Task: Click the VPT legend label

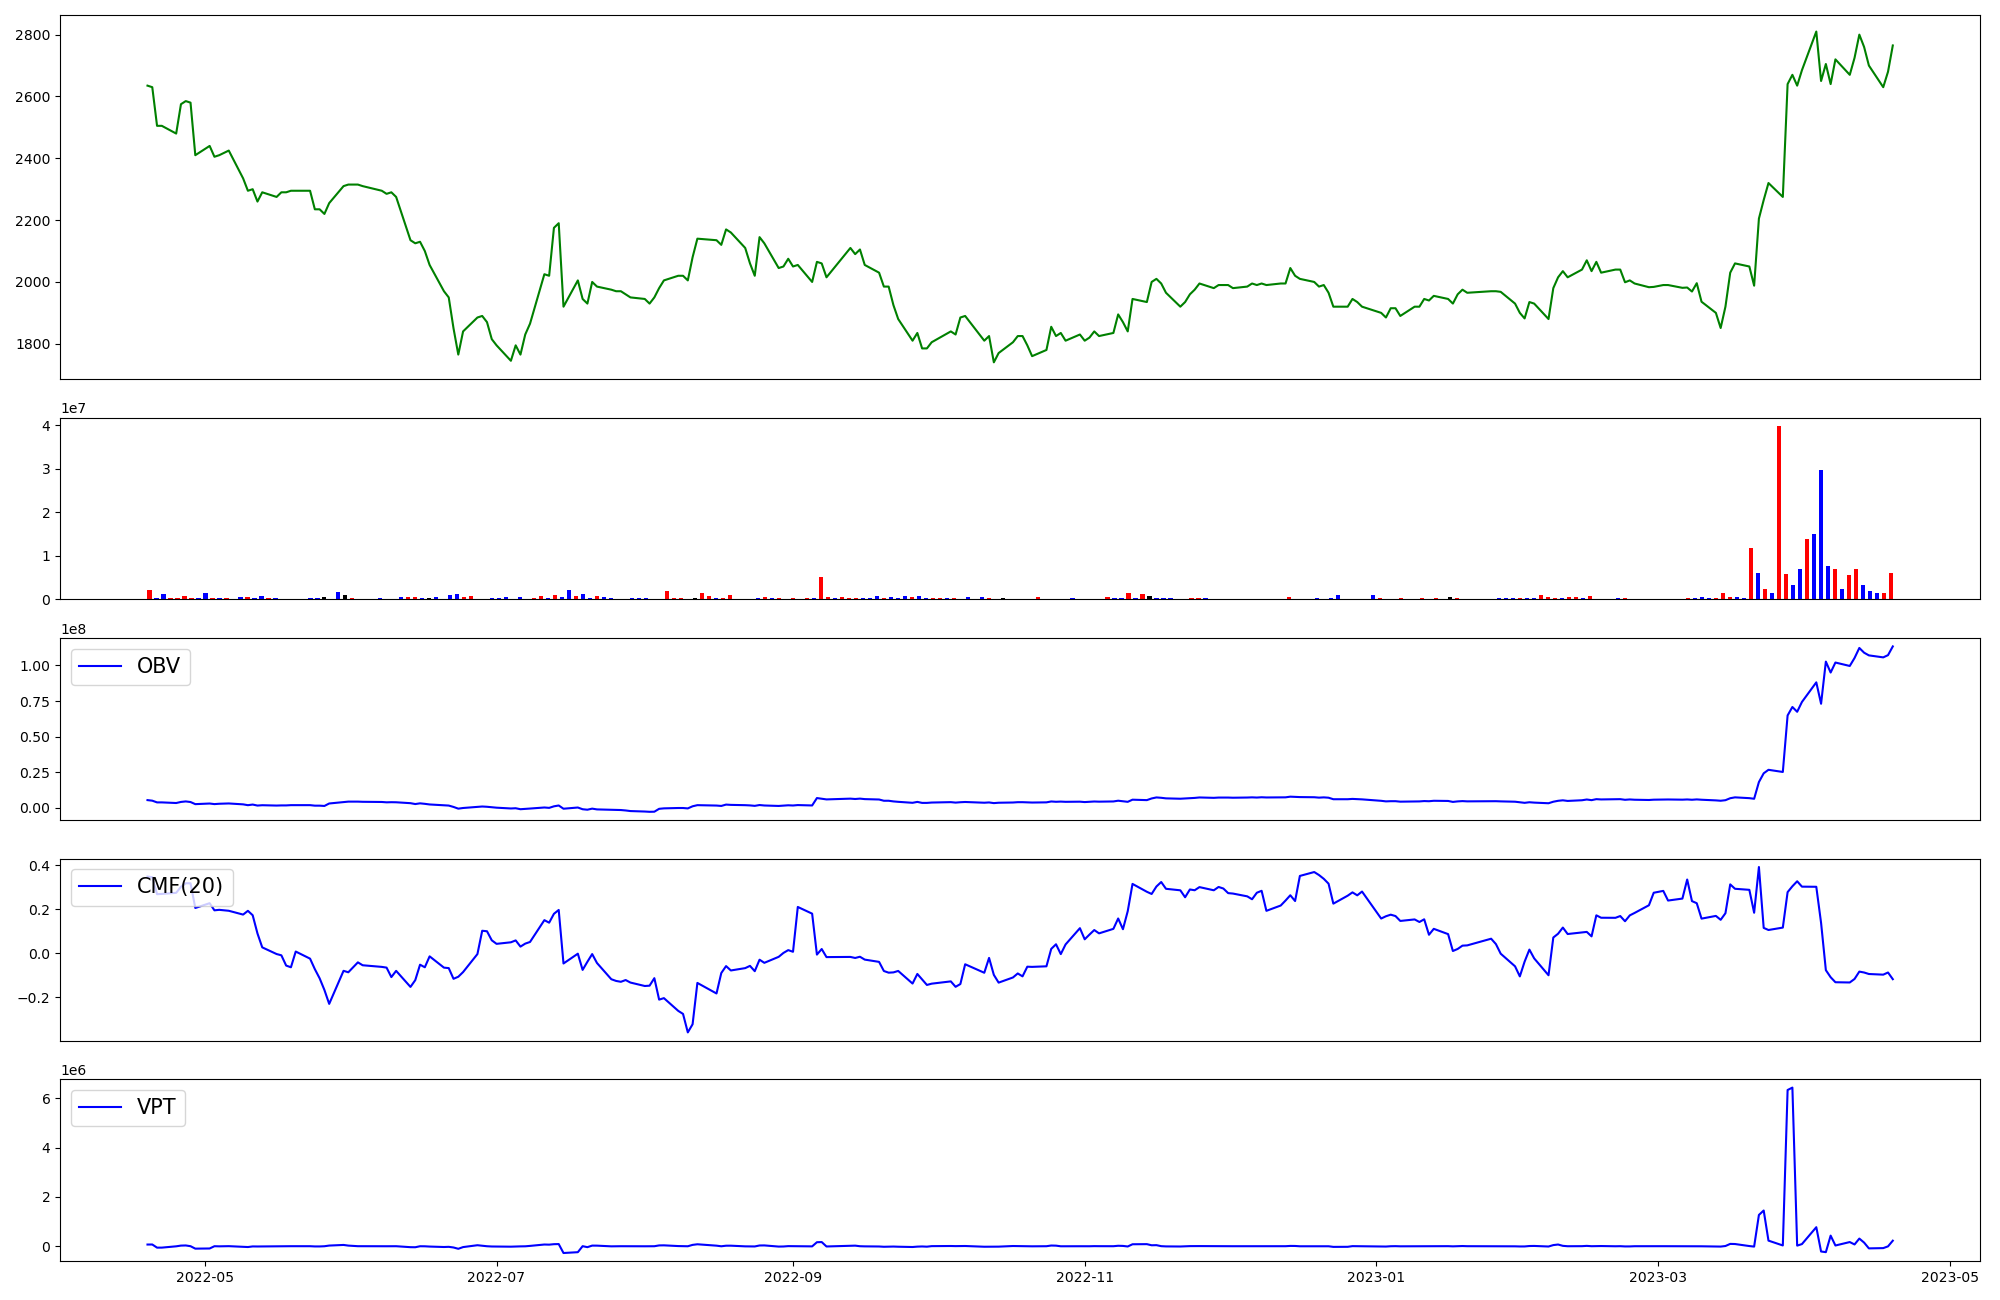Action: tap(156, 1106)
